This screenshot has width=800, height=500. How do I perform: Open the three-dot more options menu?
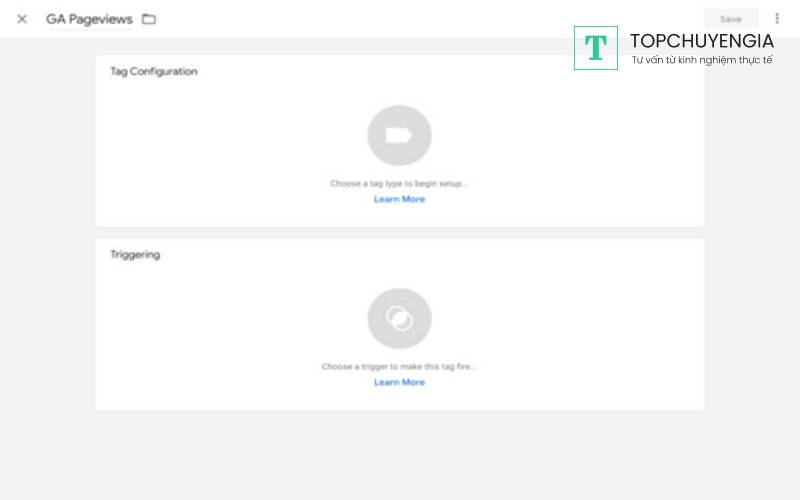[x=777, y=19]
